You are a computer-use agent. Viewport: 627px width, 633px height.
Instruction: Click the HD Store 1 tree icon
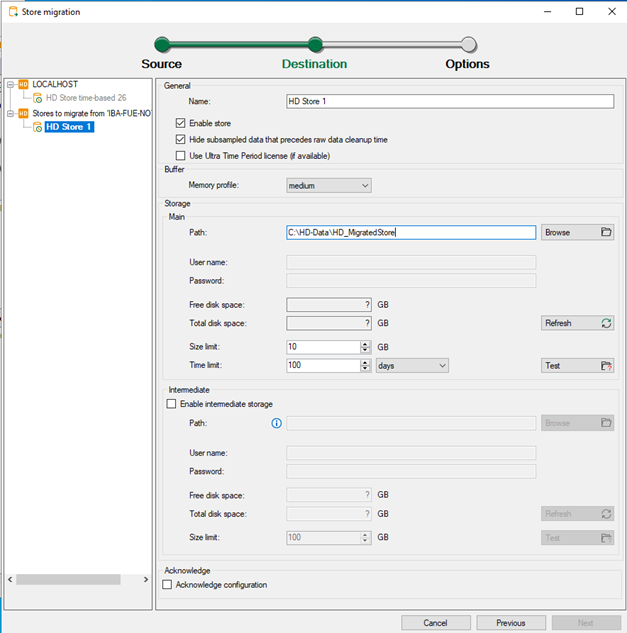37,127
